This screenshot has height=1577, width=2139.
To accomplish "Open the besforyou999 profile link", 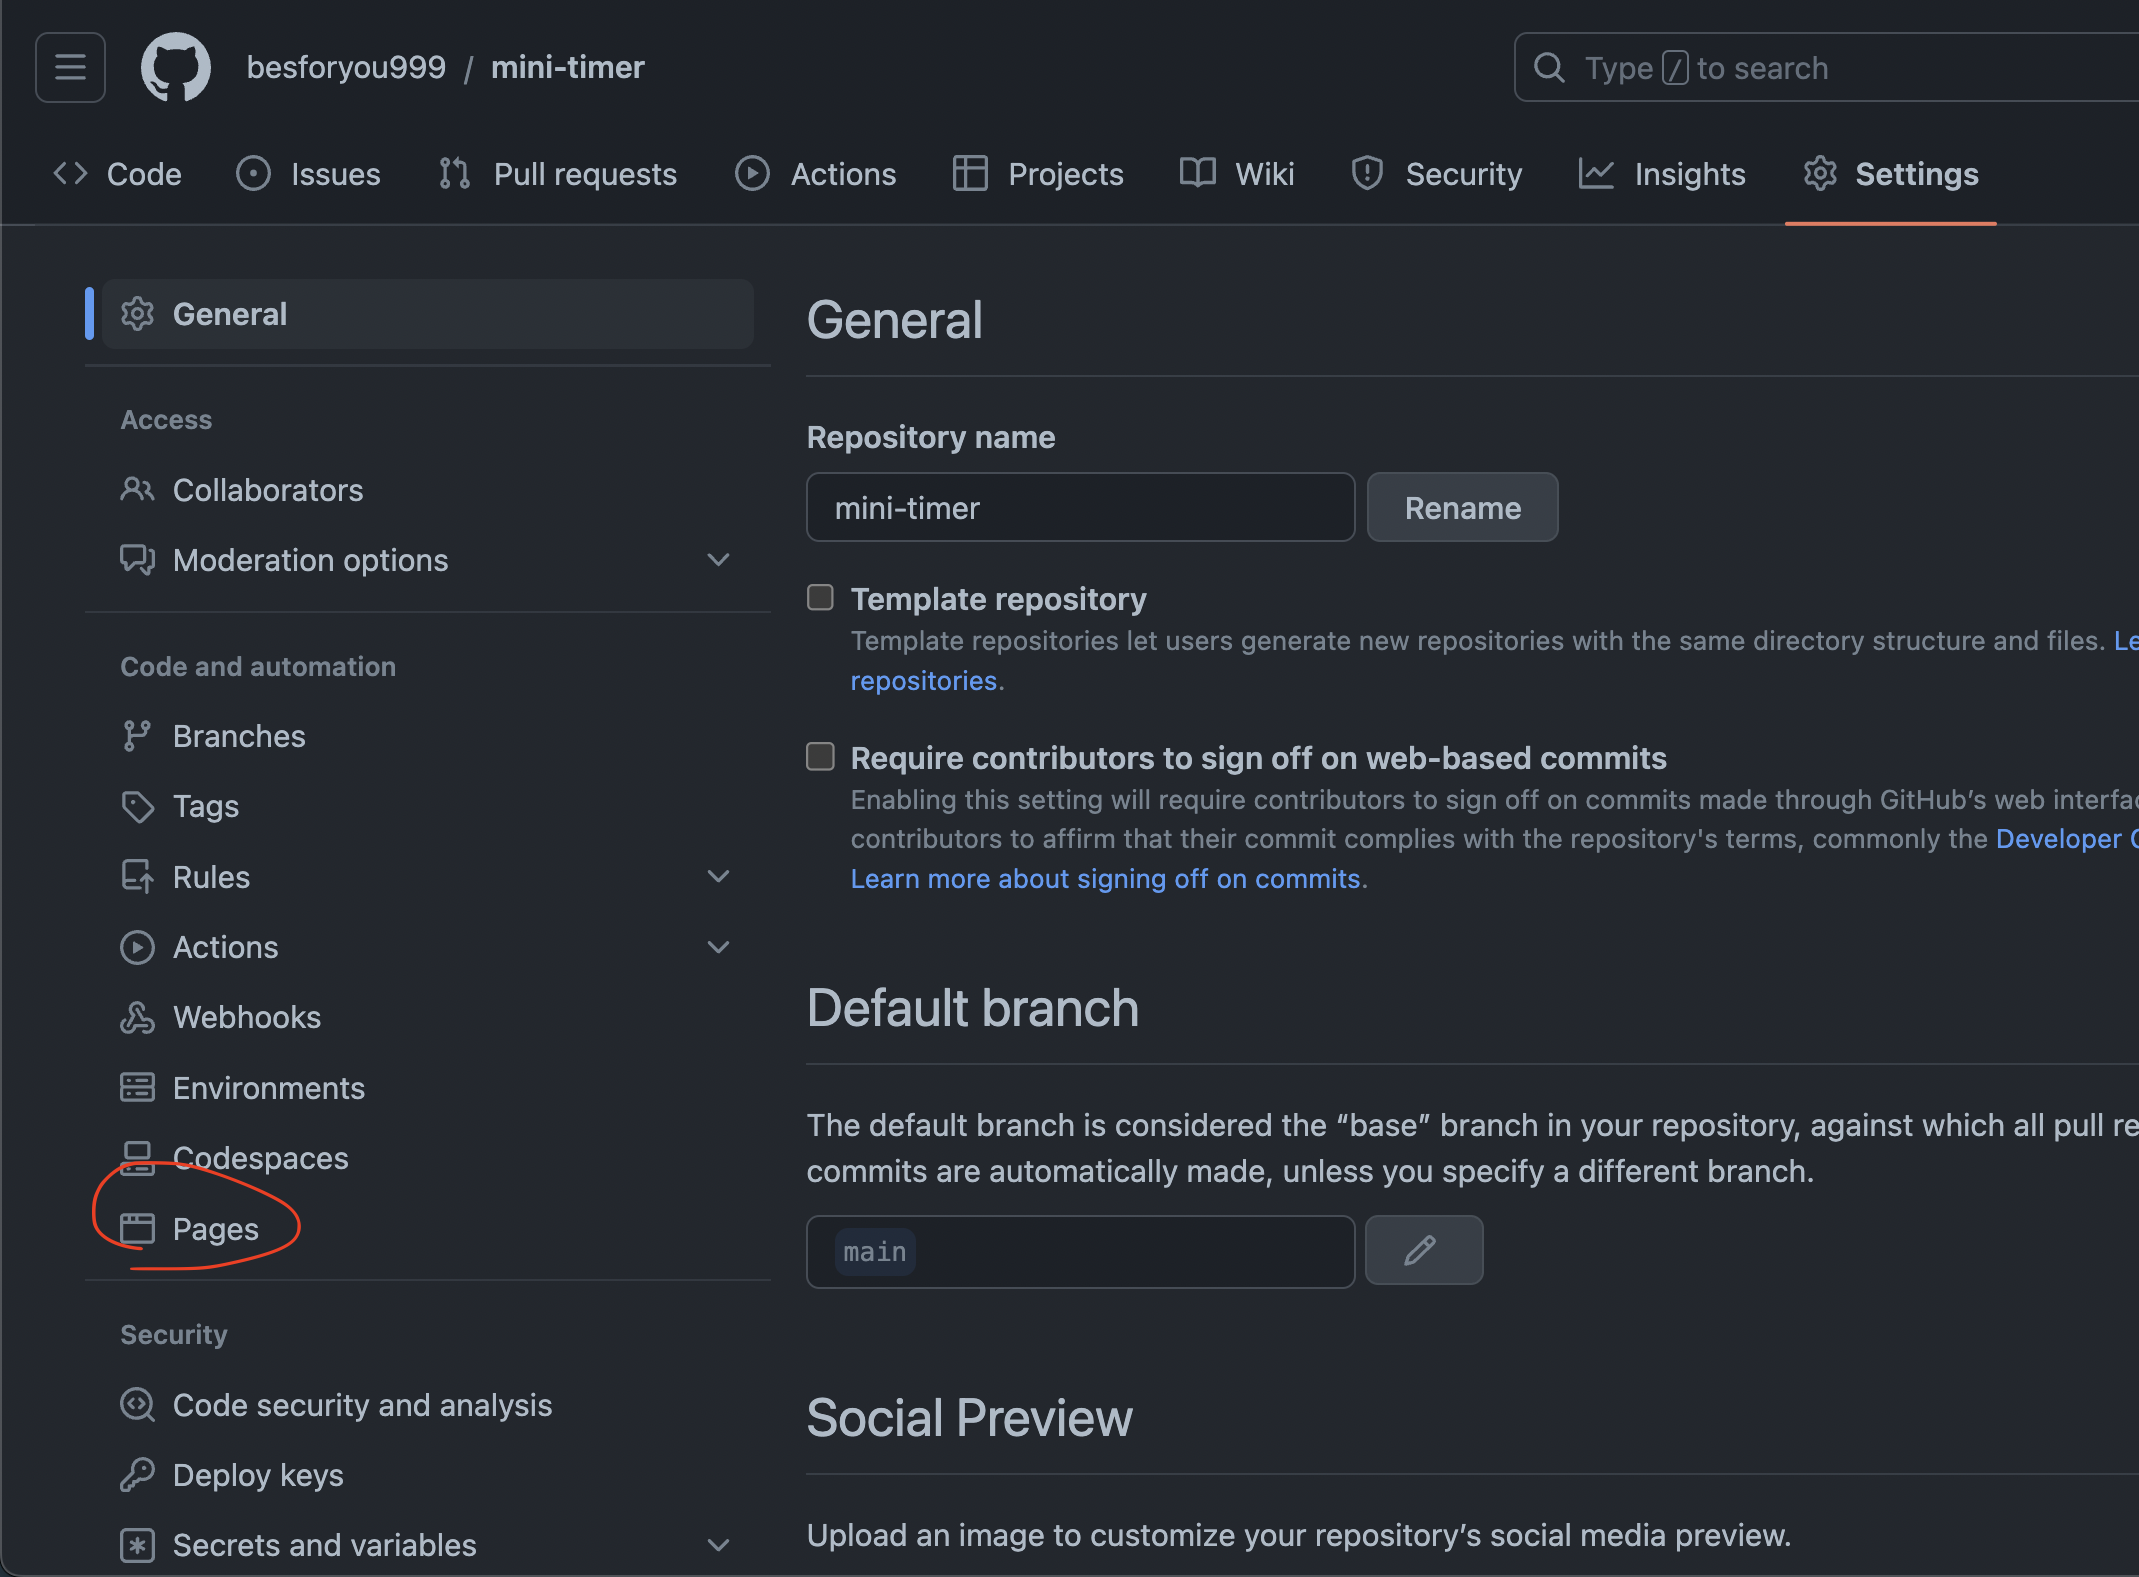I will (346, 67).
